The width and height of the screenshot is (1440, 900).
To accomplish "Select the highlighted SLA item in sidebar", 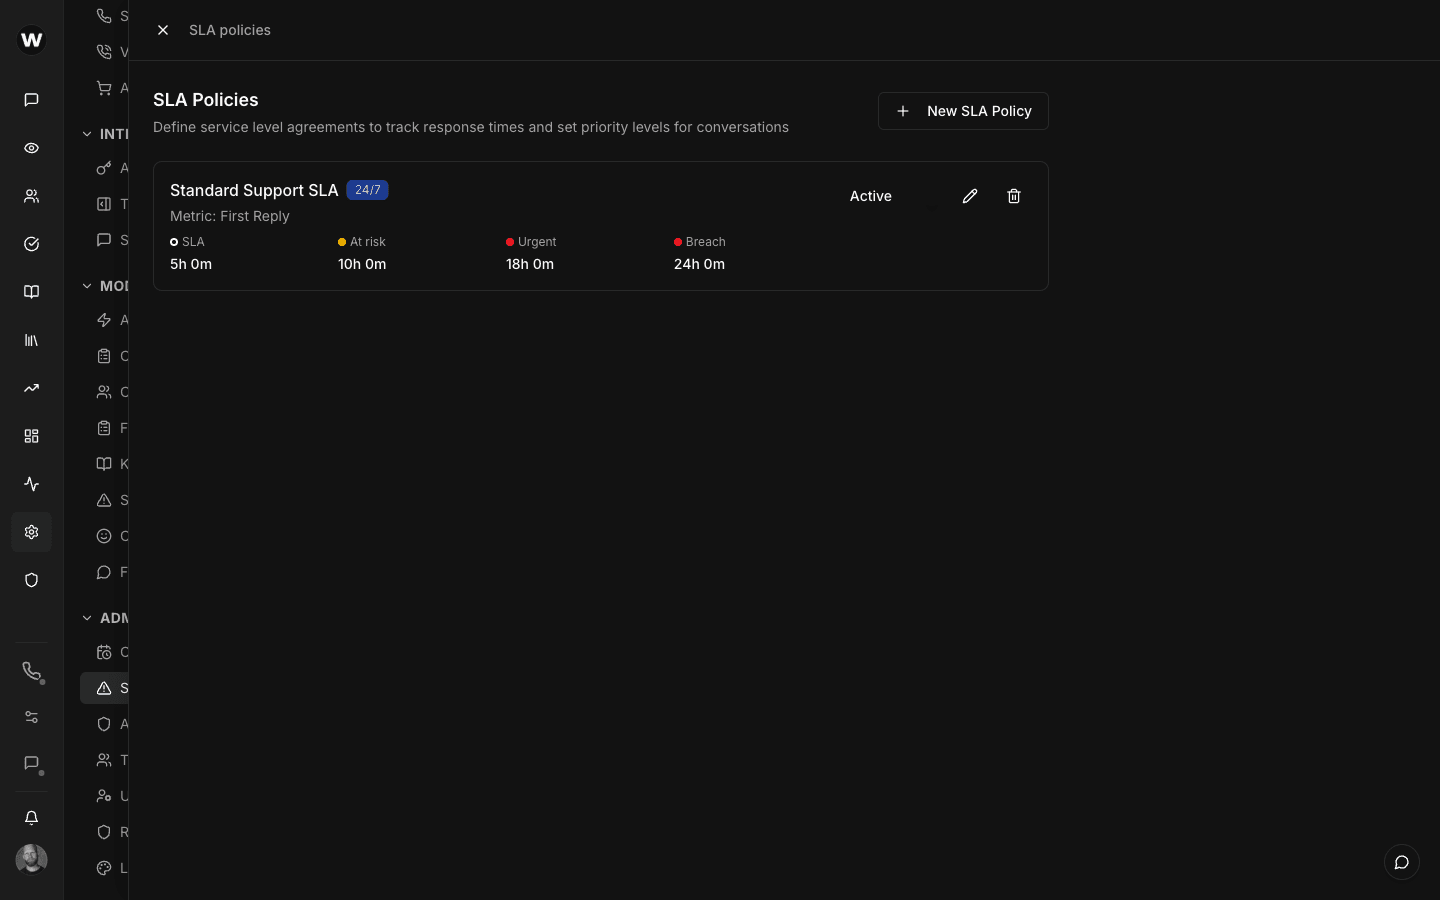I will (x=105, y=688).
